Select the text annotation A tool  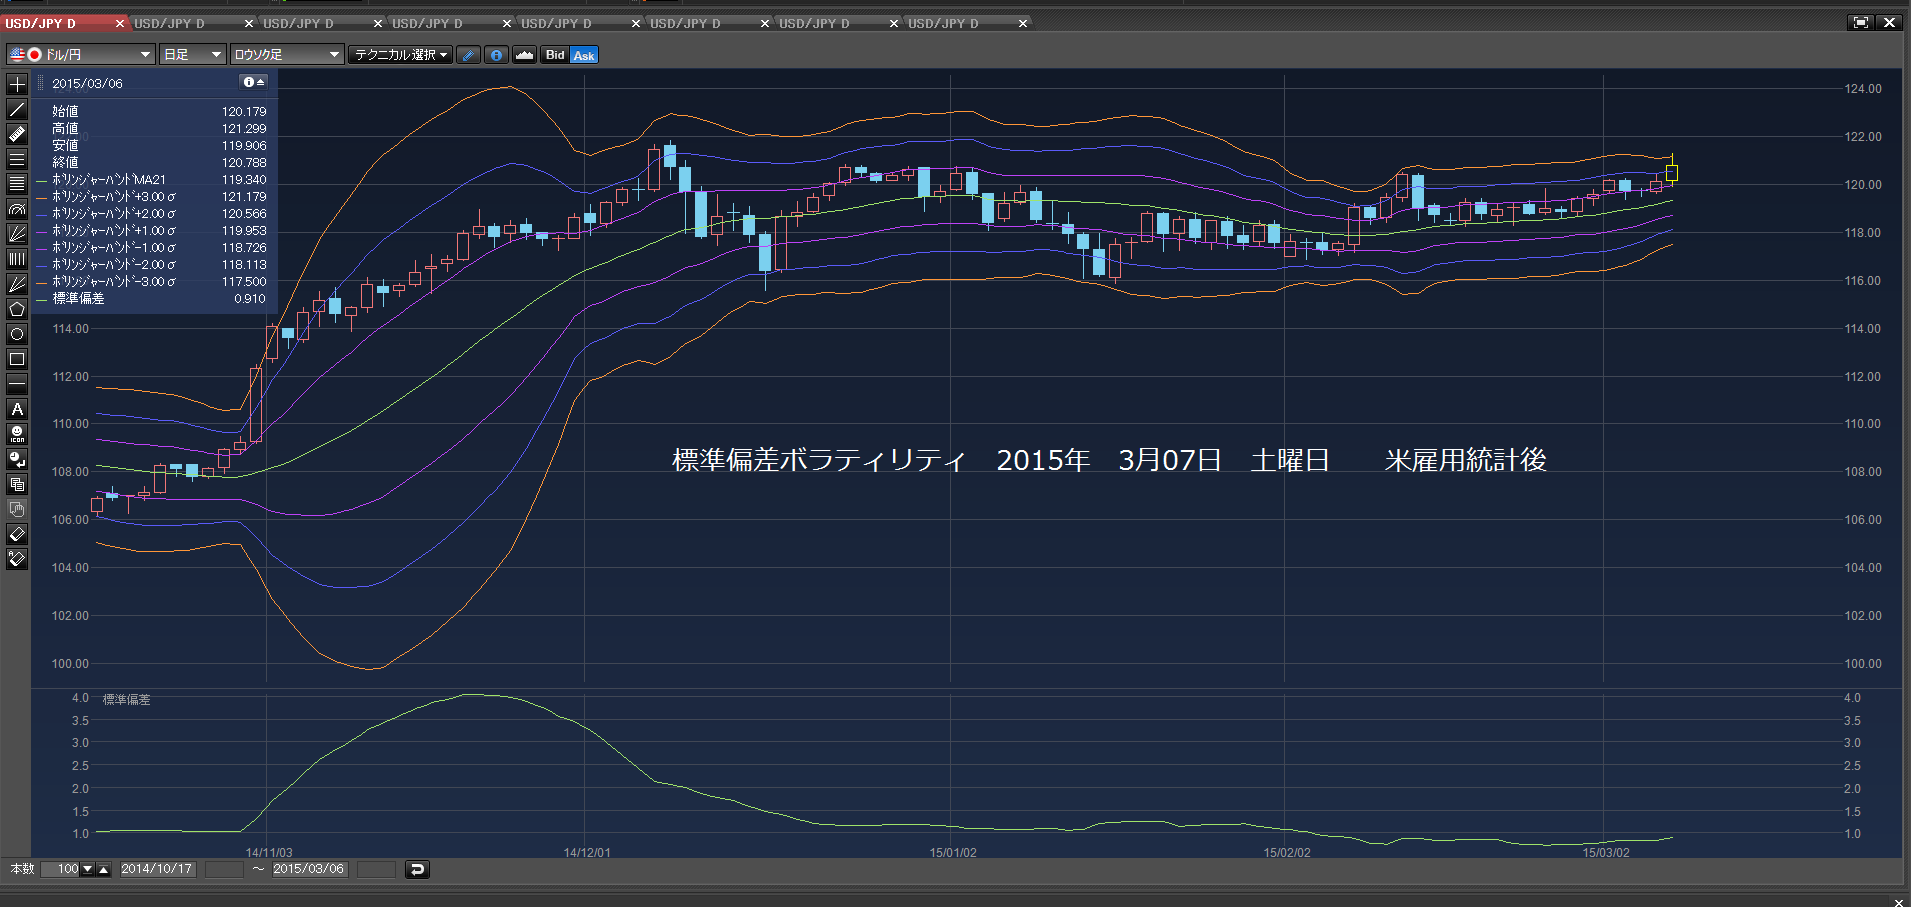17,409
